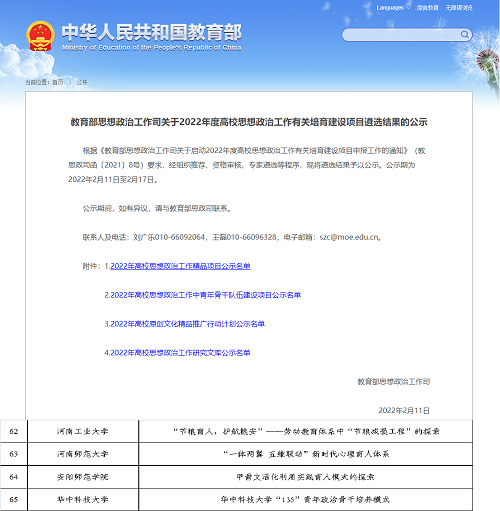Click the magnifying glass search icon
Screen dimensions: 500x511
pyautogui.click(x=465, y=34)
